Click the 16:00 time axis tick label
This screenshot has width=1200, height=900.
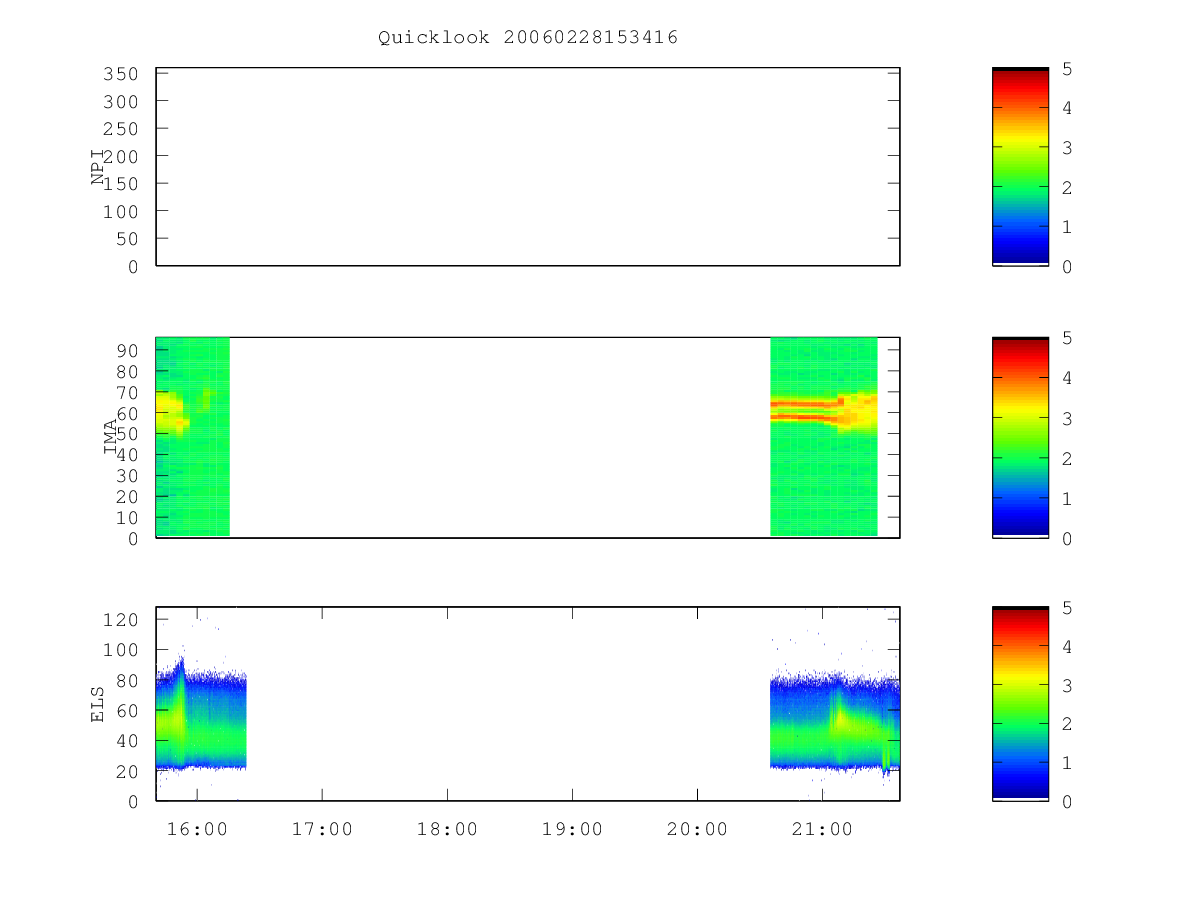197,829
